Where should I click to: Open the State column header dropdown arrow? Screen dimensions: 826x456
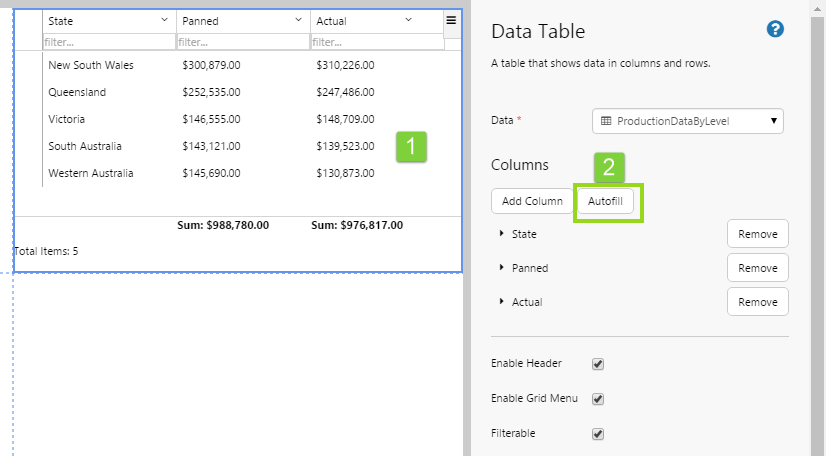(x=165, y=21)
